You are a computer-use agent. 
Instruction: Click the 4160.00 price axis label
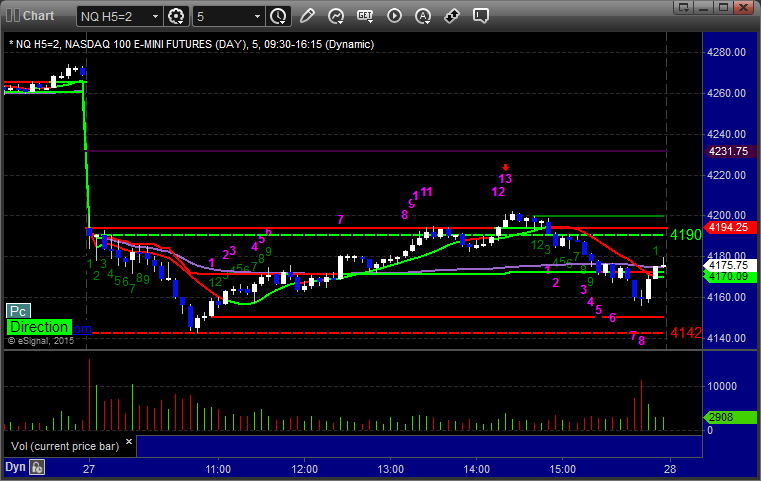[727, 297]
